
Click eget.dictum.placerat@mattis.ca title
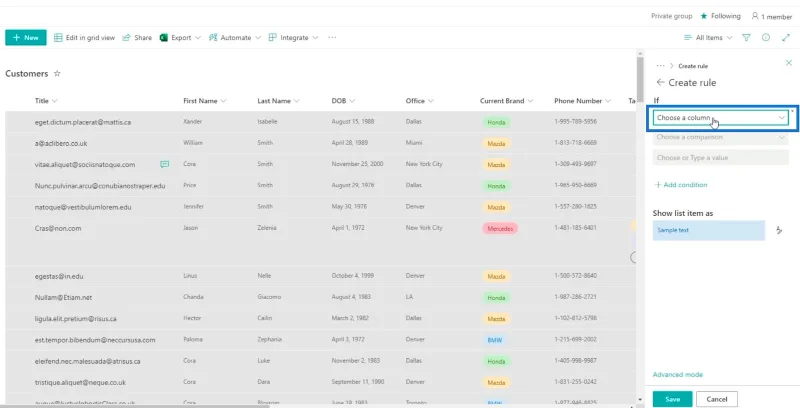83,122
